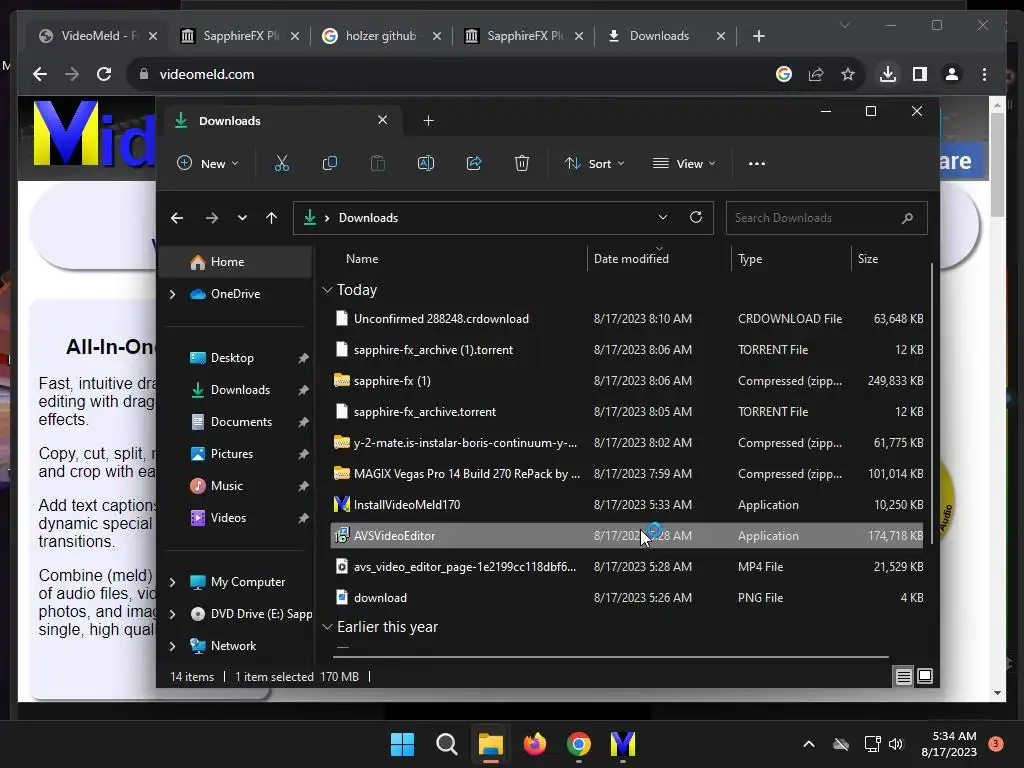Close the Downloads Explorer tab
The image size is (1024, 768).
(383, 120)
